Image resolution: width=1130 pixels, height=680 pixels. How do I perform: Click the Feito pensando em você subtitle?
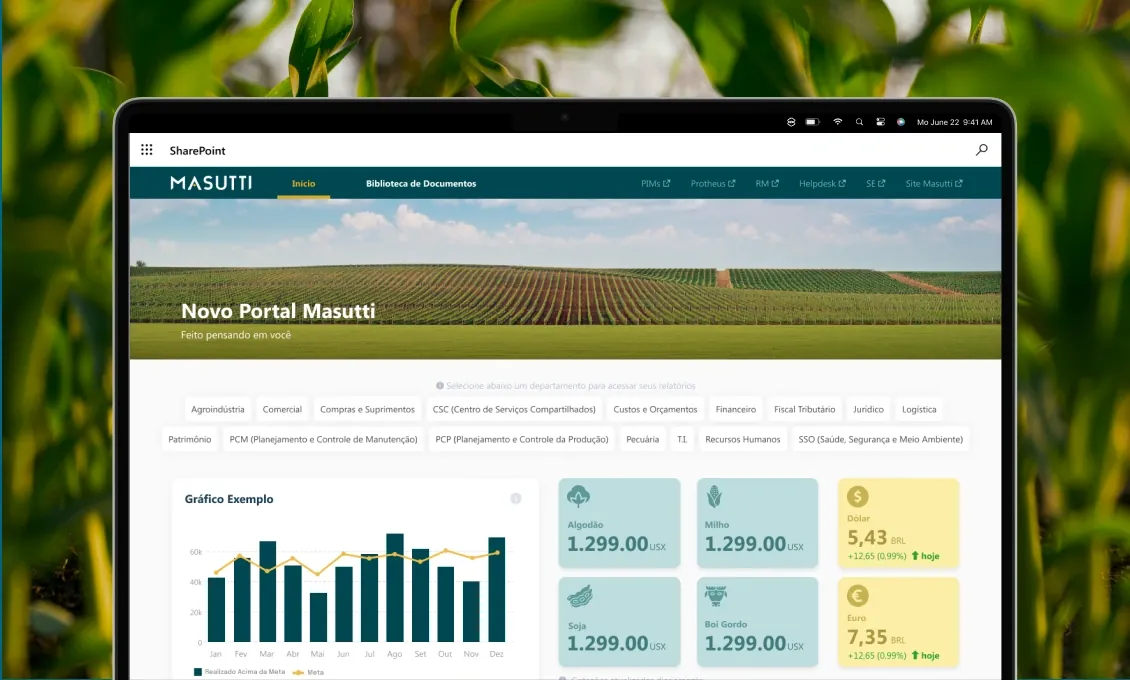[x=236, y=335]
